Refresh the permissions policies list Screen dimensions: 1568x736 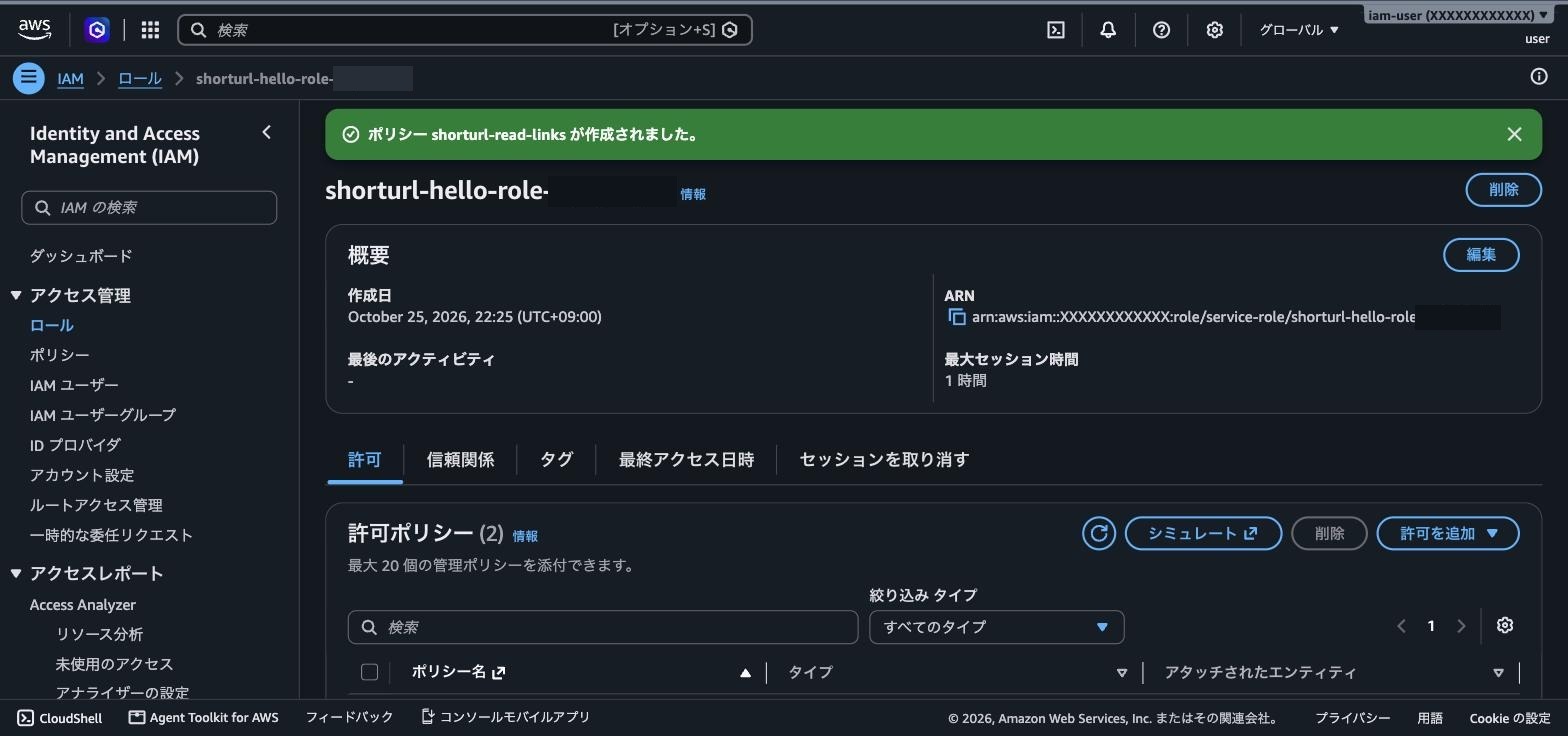pos(1098,533)
